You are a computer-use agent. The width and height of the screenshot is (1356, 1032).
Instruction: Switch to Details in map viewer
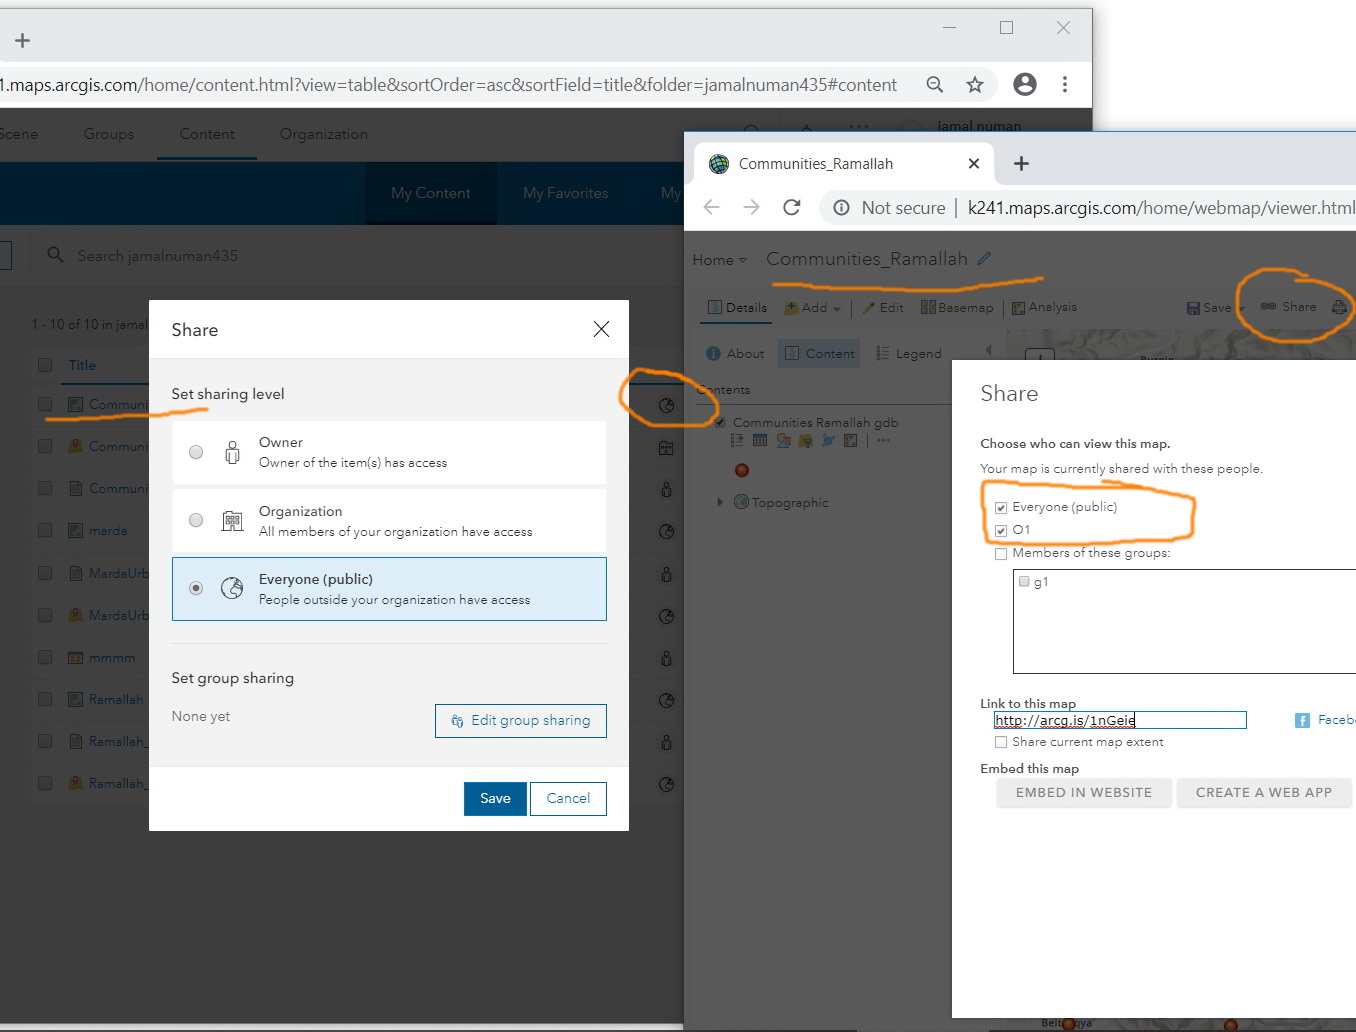[x=737, y=307]
